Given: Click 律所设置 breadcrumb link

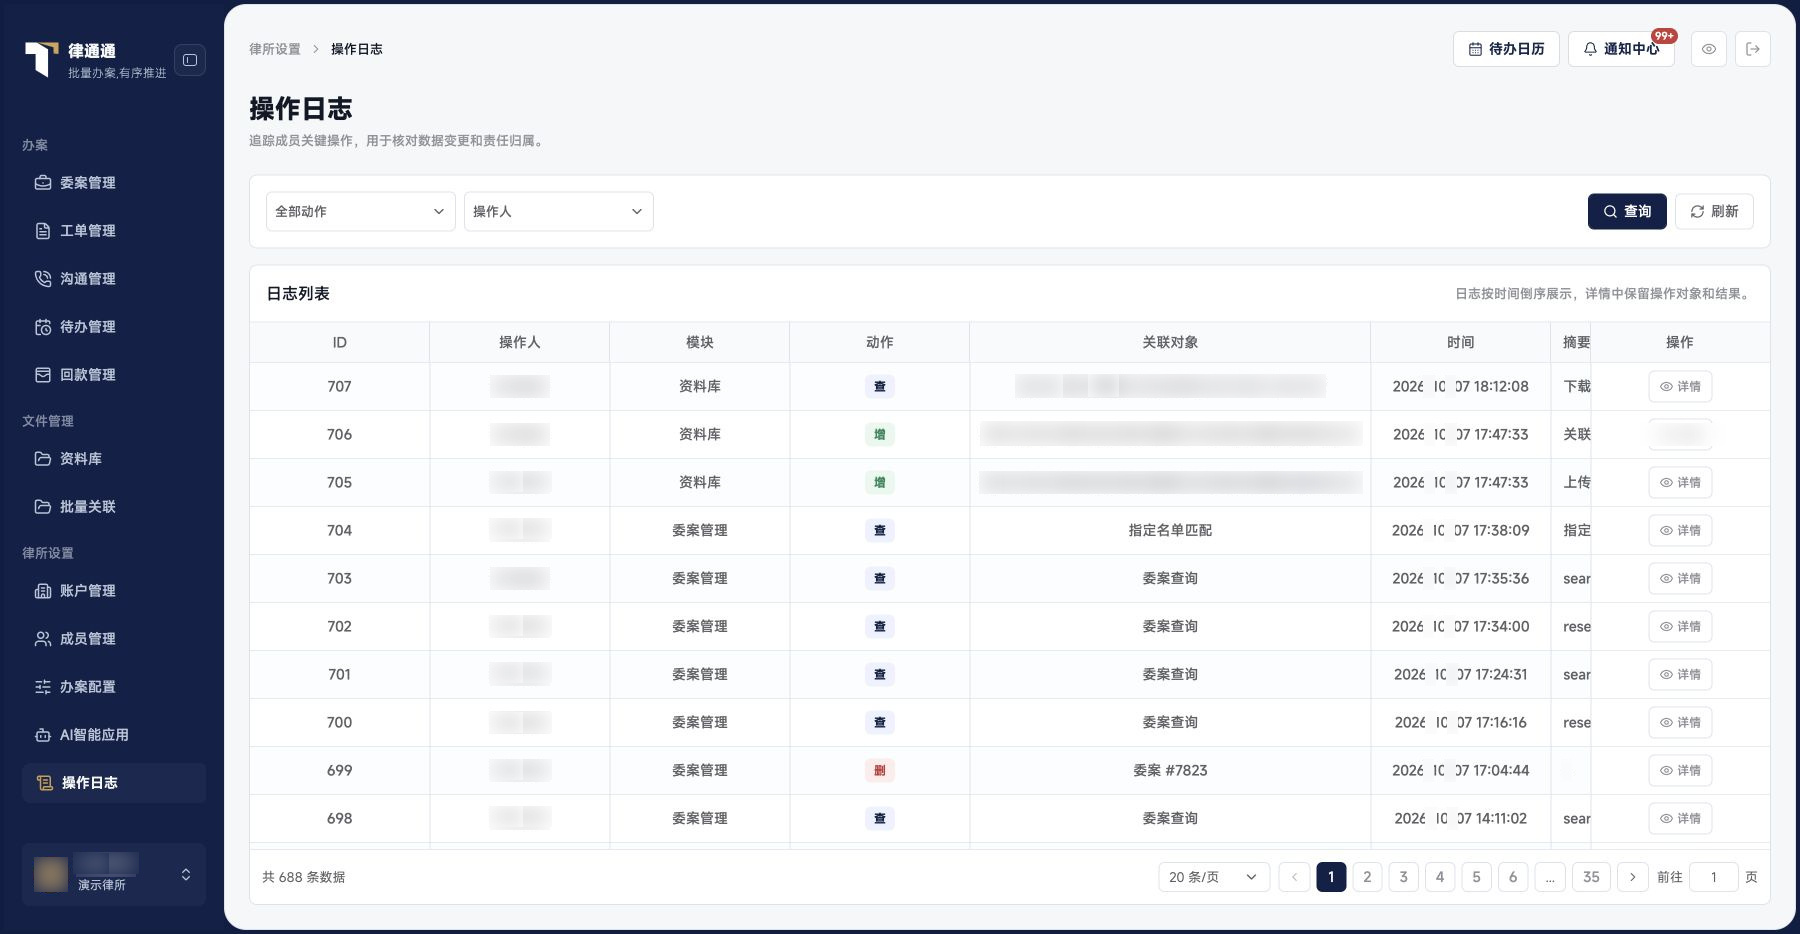Looking at the screenshot, I should point(275,49).
